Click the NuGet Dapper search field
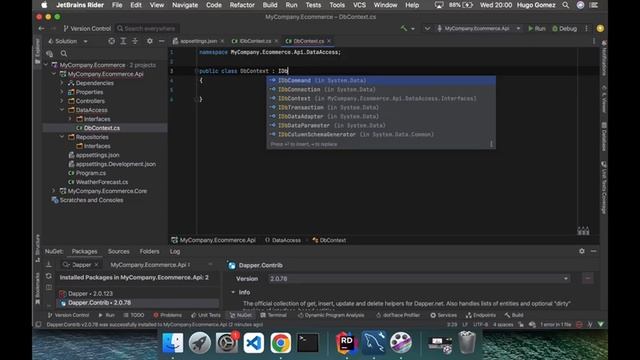Viewport: 640px width, 360px height. coord(81,264)
